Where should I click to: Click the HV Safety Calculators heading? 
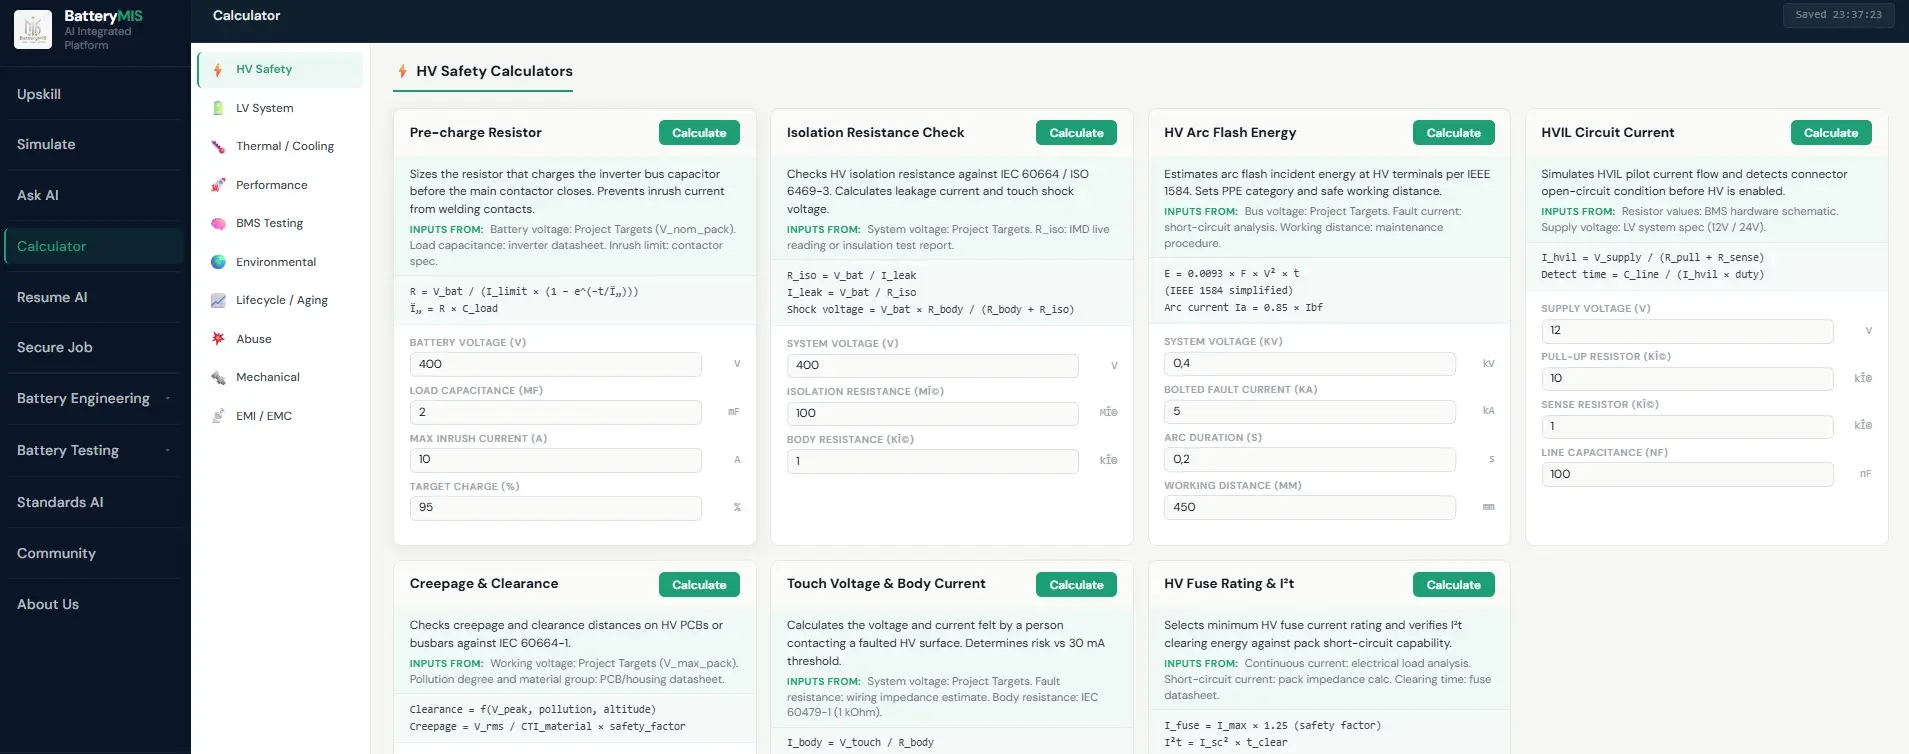click(x=494, y=71)
